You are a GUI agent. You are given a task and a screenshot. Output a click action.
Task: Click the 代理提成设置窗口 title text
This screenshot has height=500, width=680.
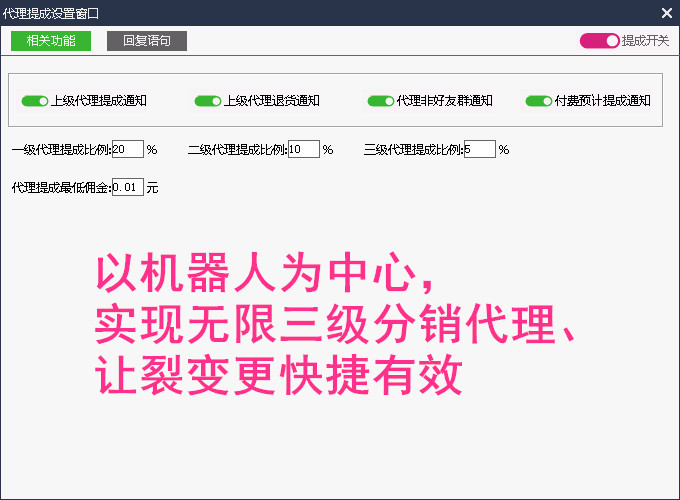point(51,13)
